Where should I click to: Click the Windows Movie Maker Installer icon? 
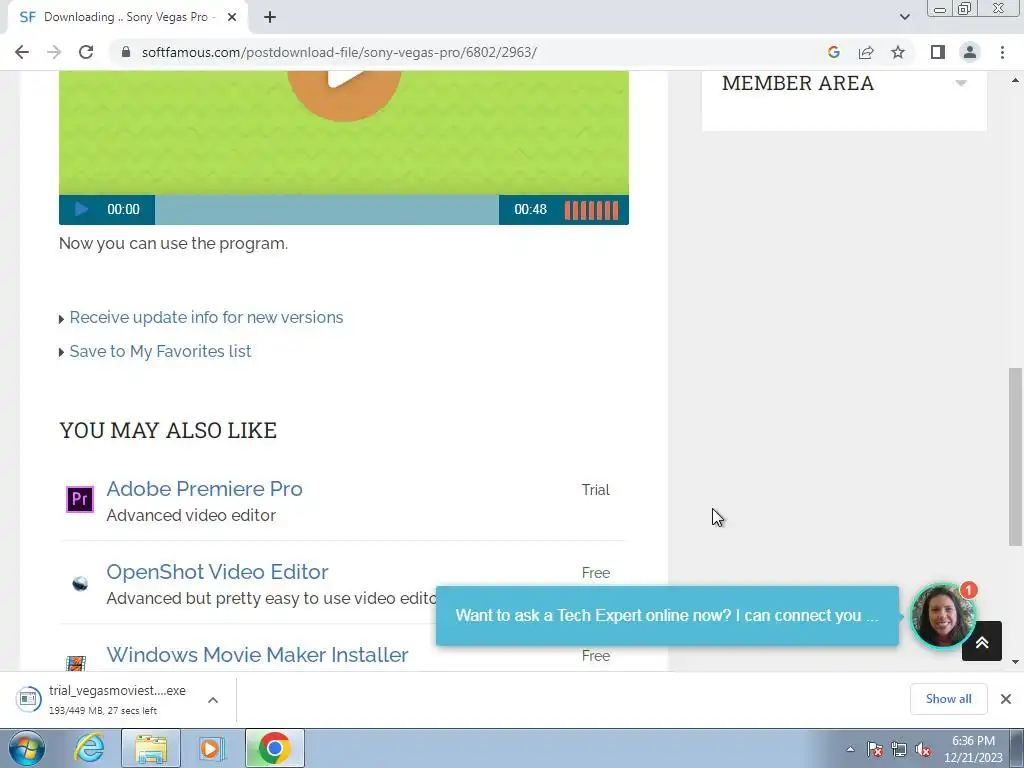tap(76, 663)
